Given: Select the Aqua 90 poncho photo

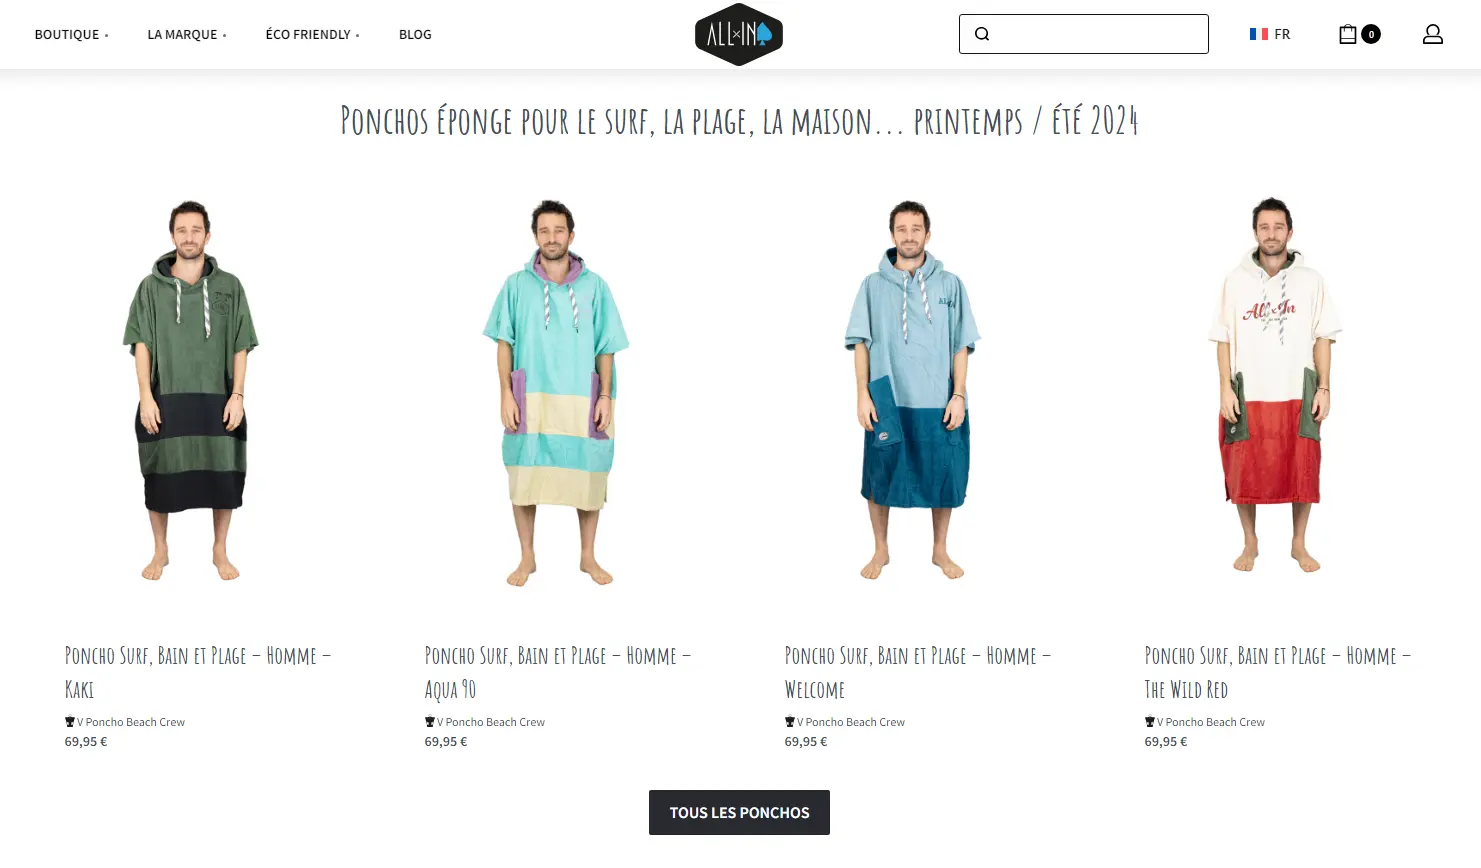Looking at the screenshot, I should [x=556, y=391].
